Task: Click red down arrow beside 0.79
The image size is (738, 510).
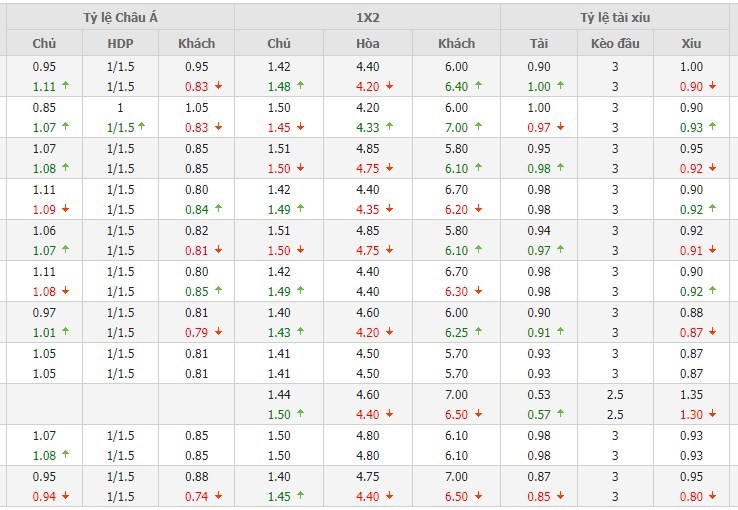Action: 218,332
